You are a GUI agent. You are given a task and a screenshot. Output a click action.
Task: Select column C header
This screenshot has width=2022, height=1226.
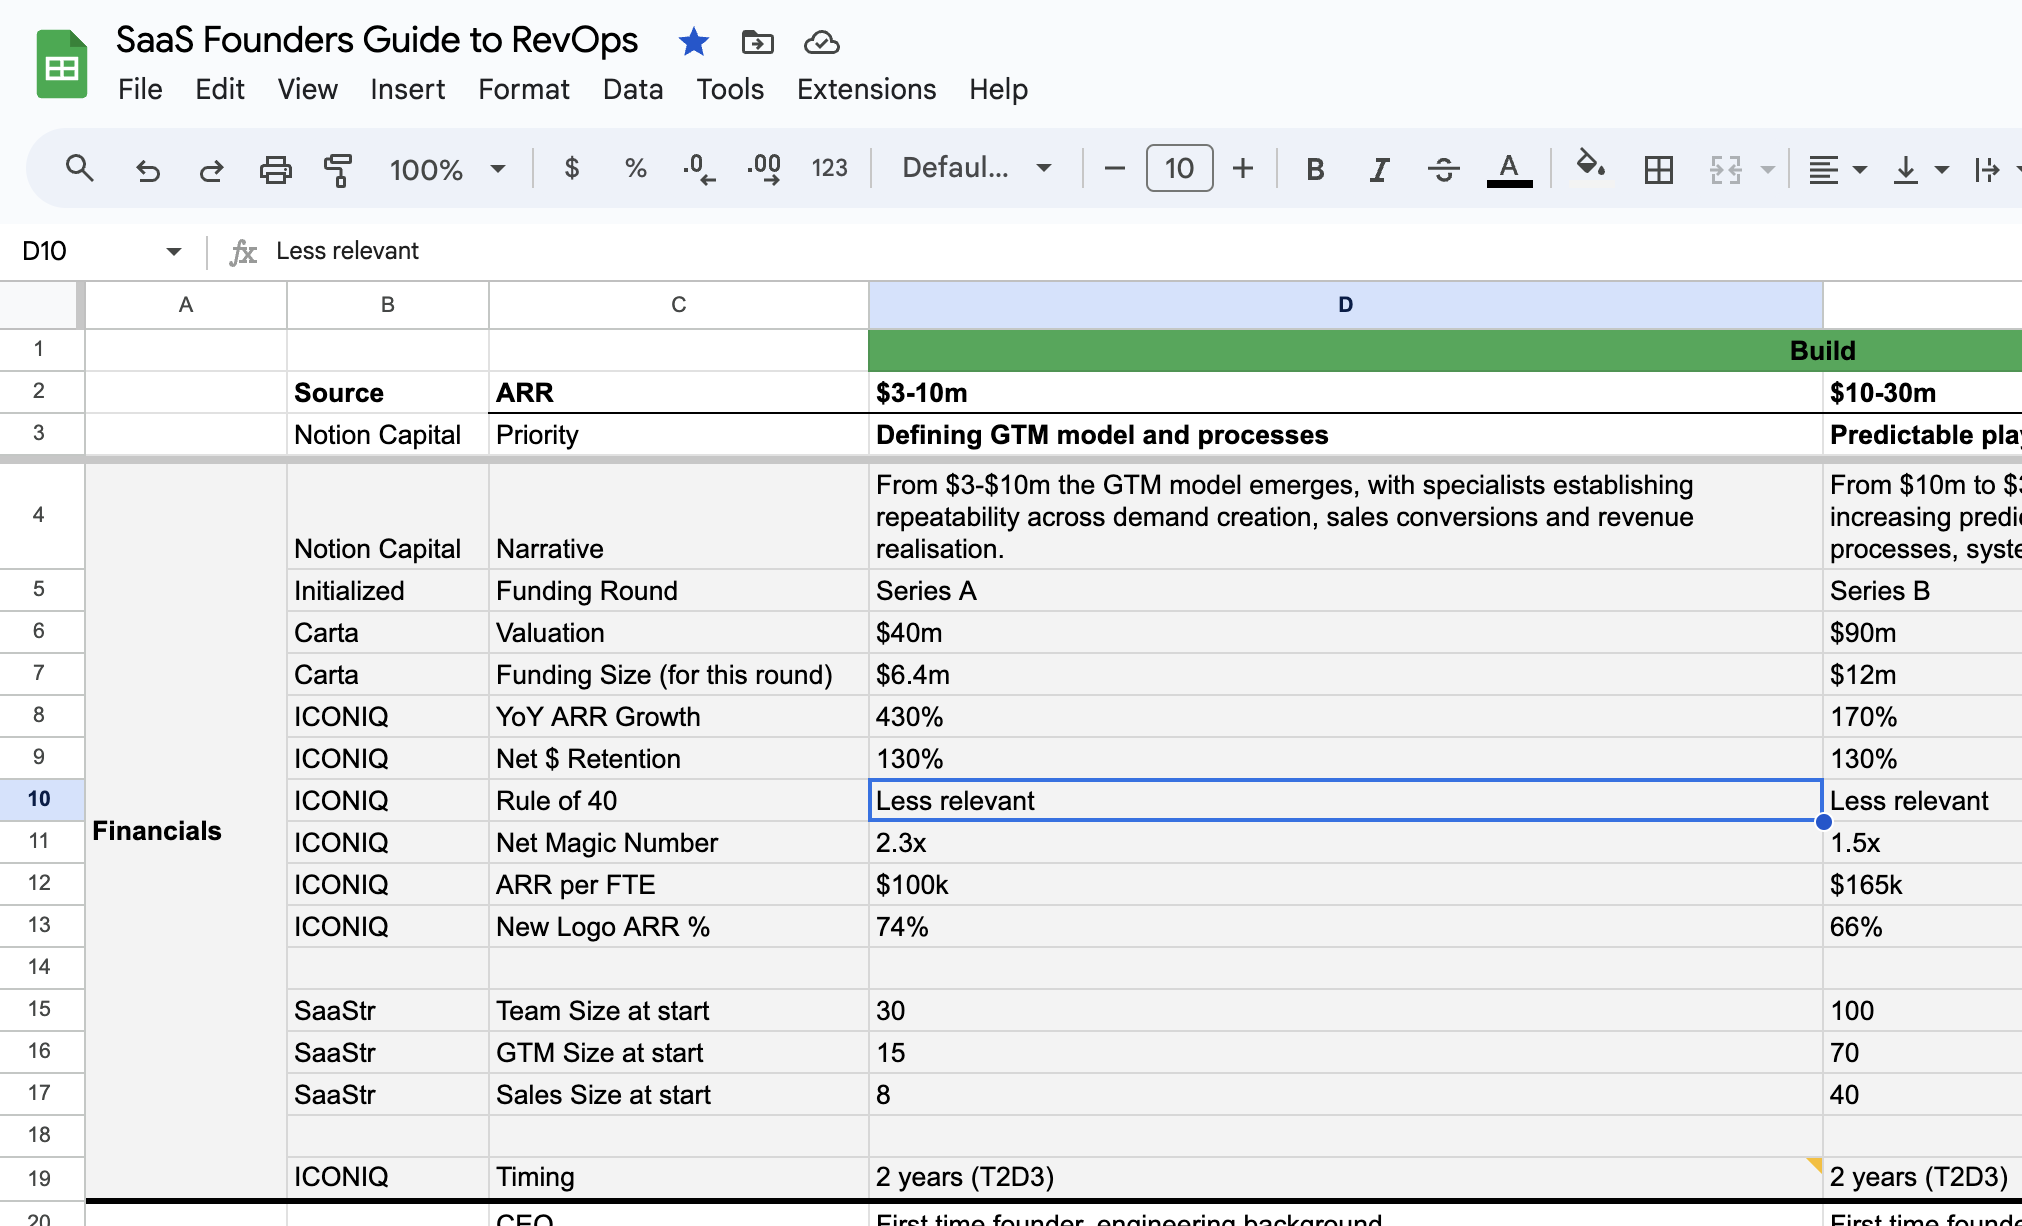coord(679,305)
